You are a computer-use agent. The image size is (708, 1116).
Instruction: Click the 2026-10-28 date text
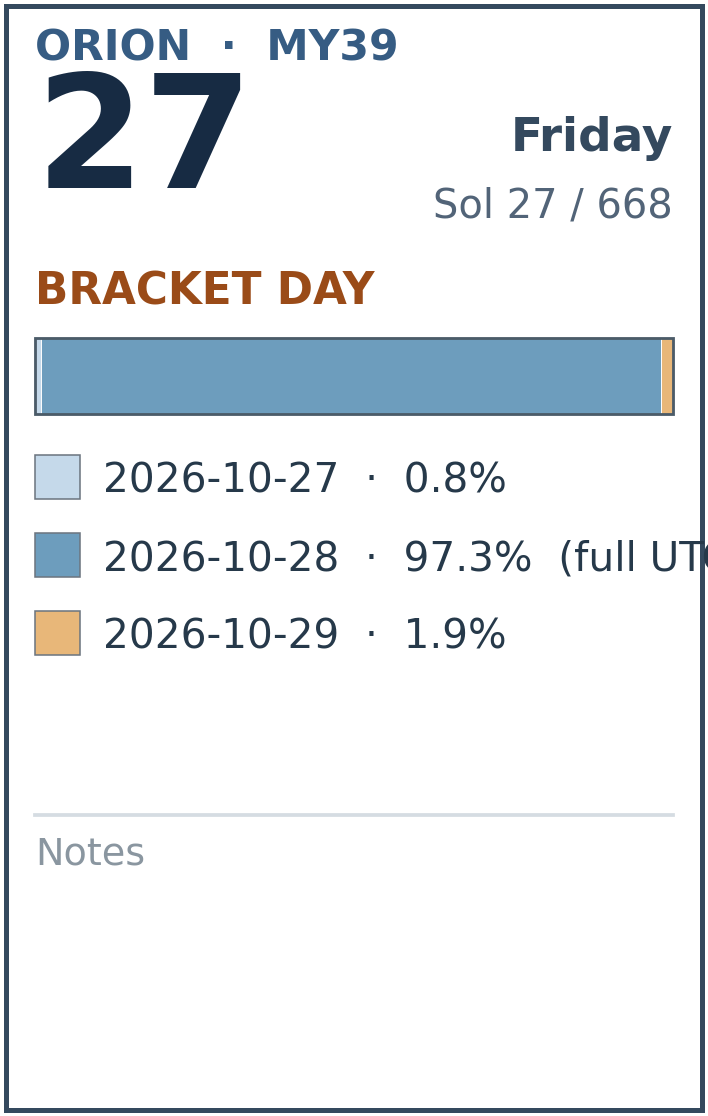click(x=221, y=557)
